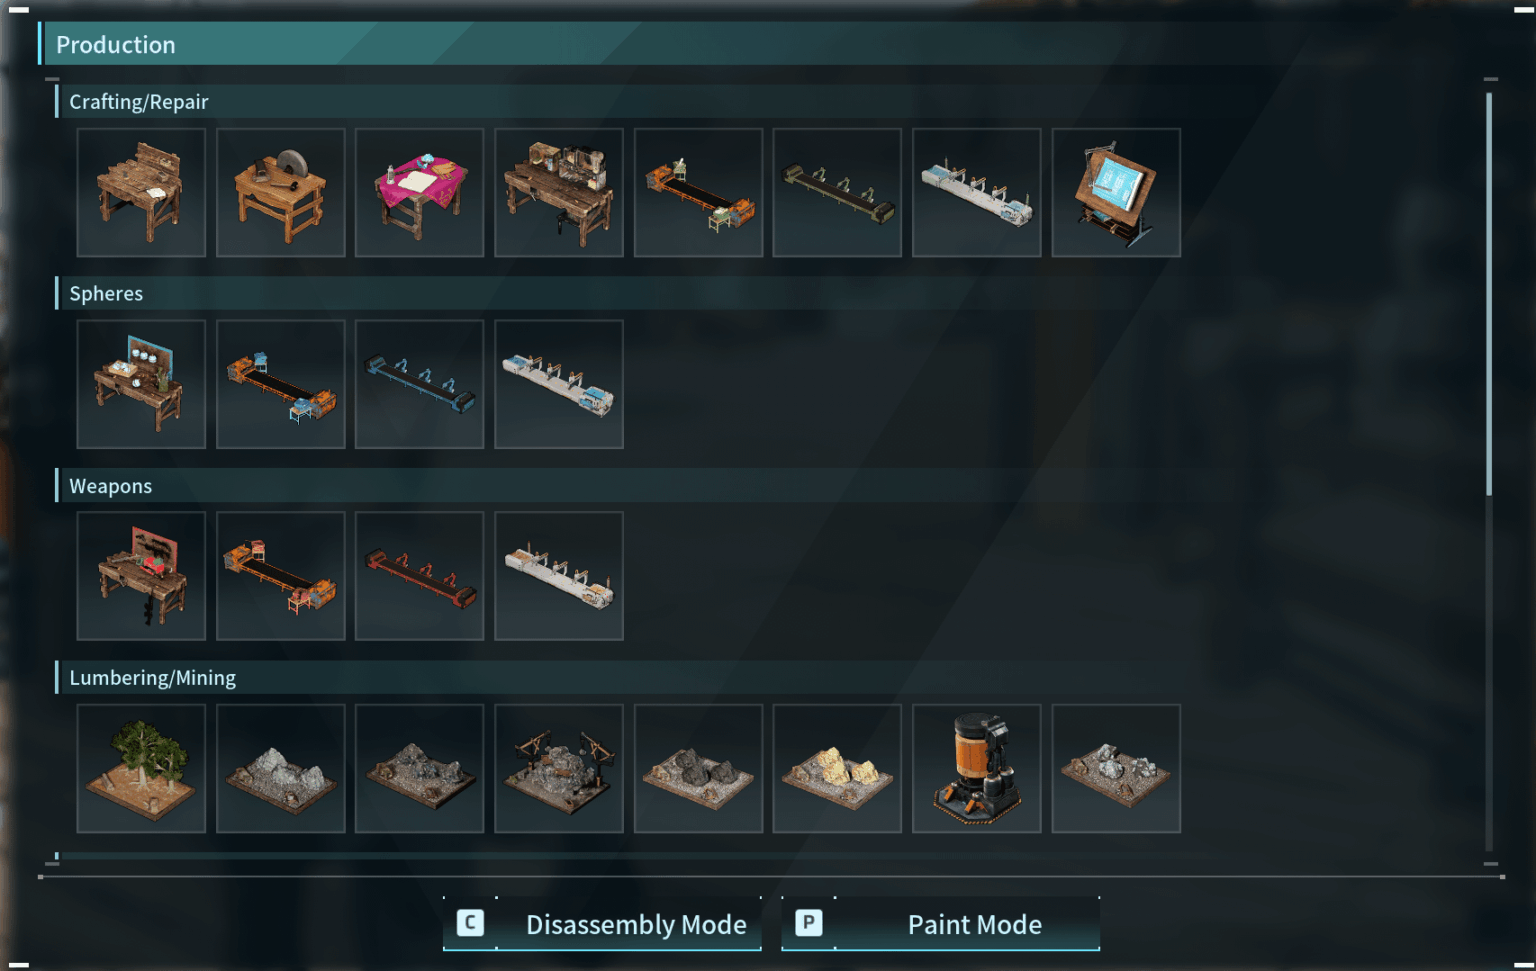Select the stone pit with wooden cranes
Image resolution: width=1536 pixels, height=971 pixels.
pos(559,768)
